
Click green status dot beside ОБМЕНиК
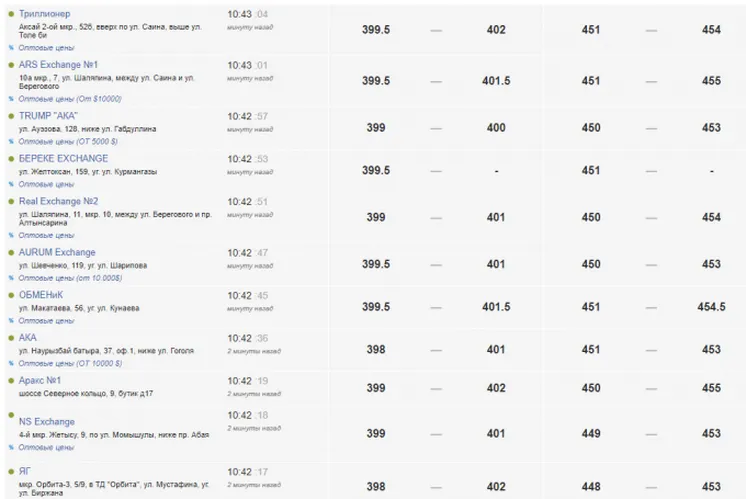click(11, 296)
